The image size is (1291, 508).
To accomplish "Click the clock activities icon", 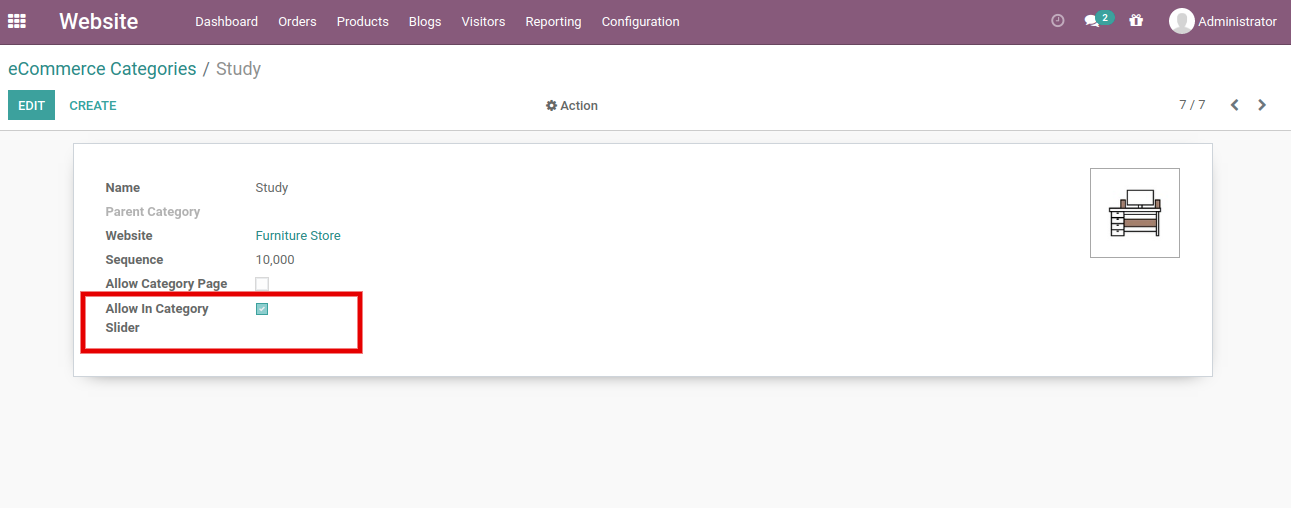I will pos(1058,21).
